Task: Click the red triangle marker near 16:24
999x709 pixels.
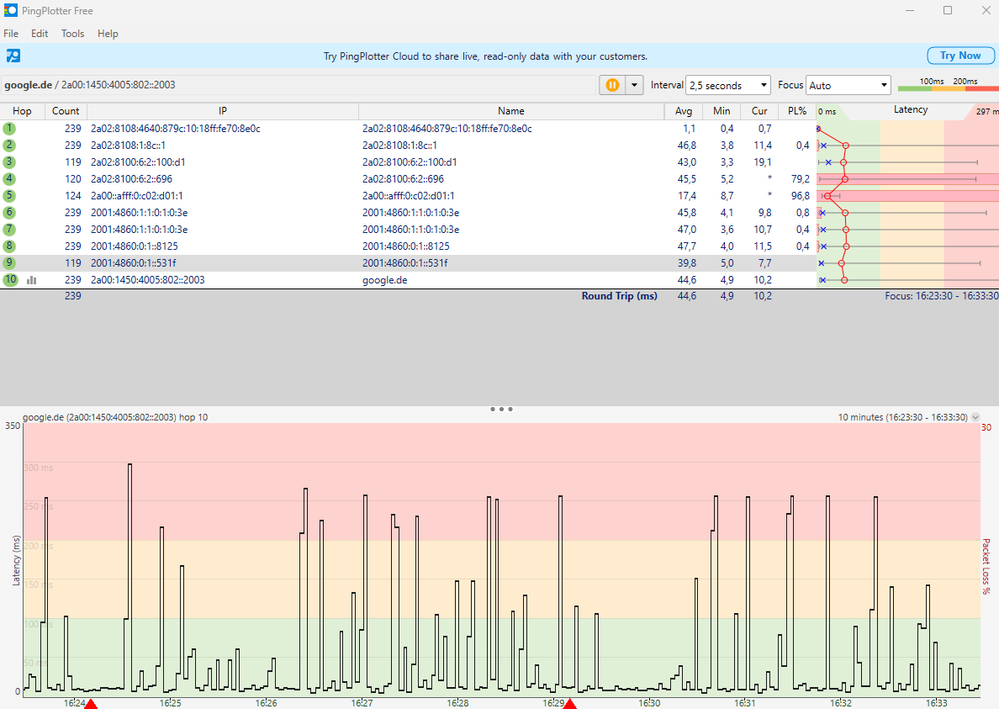Action: 90,704
